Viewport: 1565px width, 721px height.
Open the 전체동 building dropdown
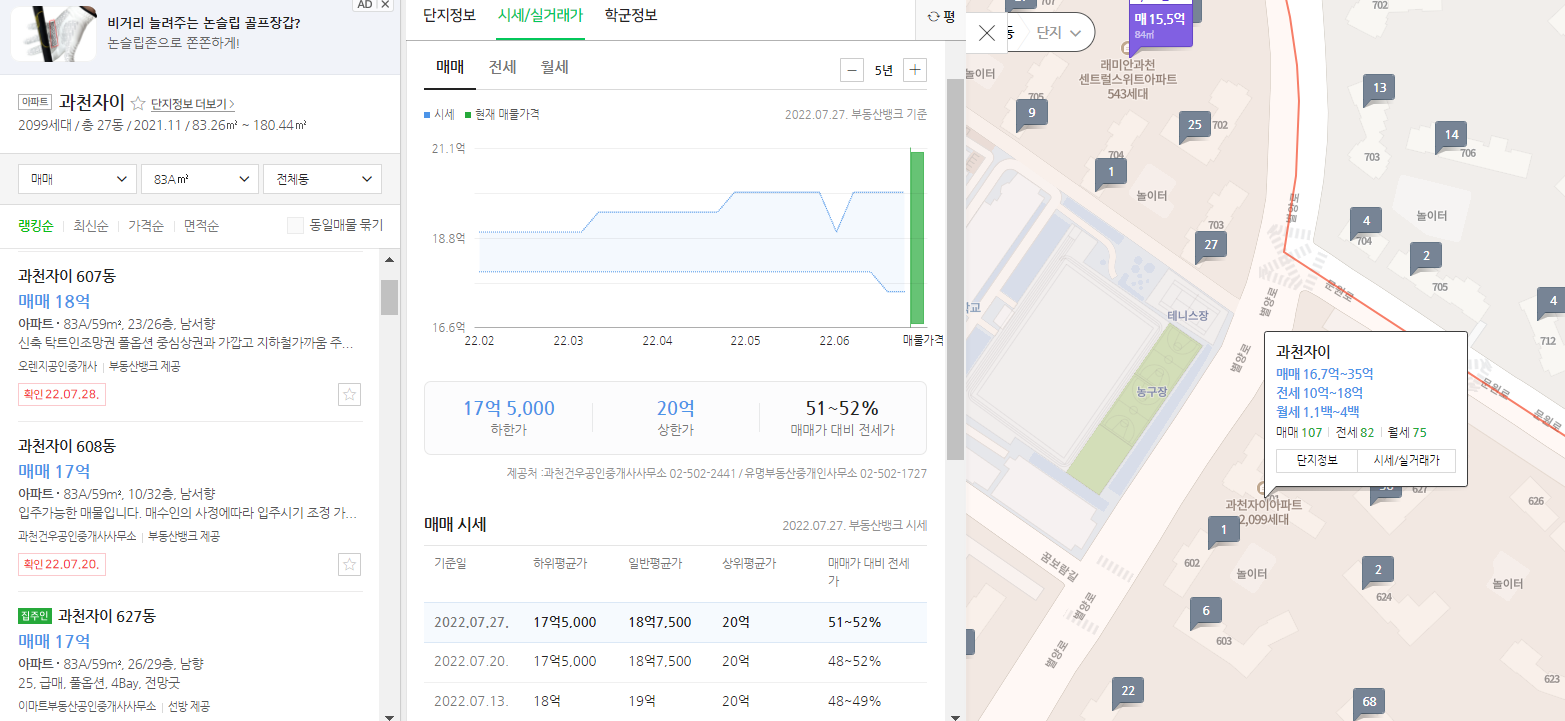tap(322, 179)
